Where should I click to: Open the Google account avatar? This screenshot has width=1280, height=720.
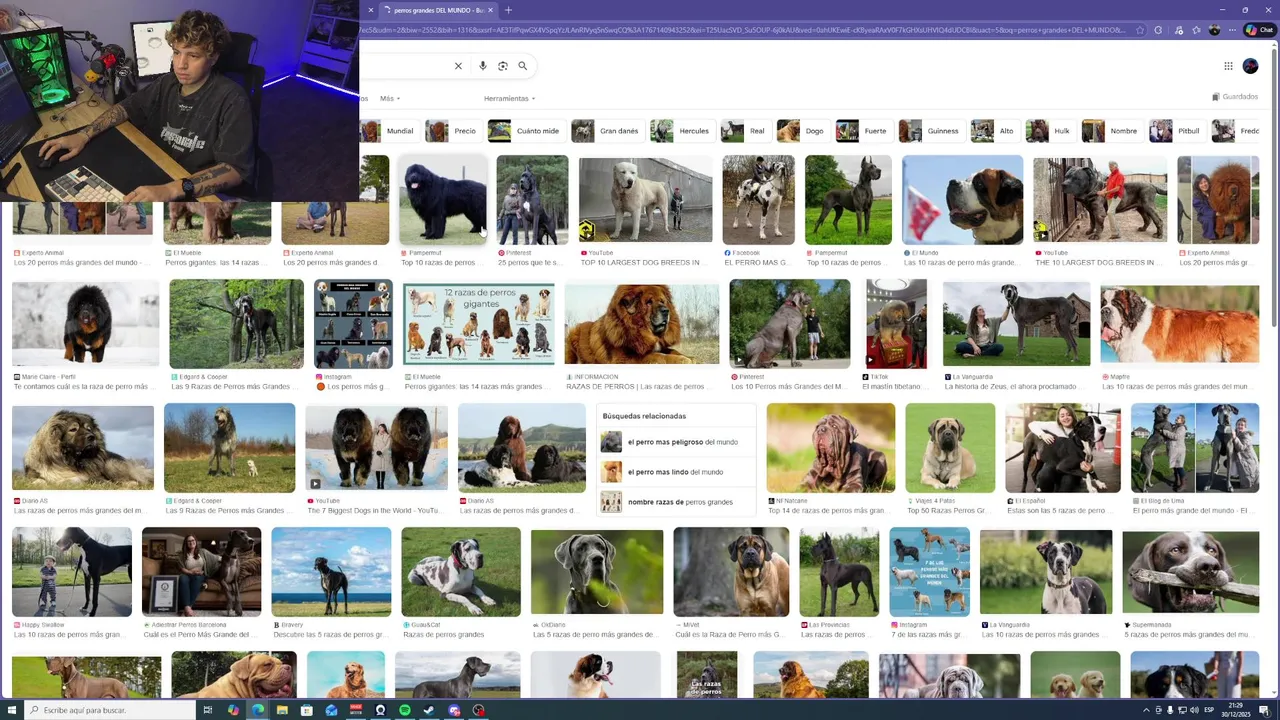[x=1250, y=66]
